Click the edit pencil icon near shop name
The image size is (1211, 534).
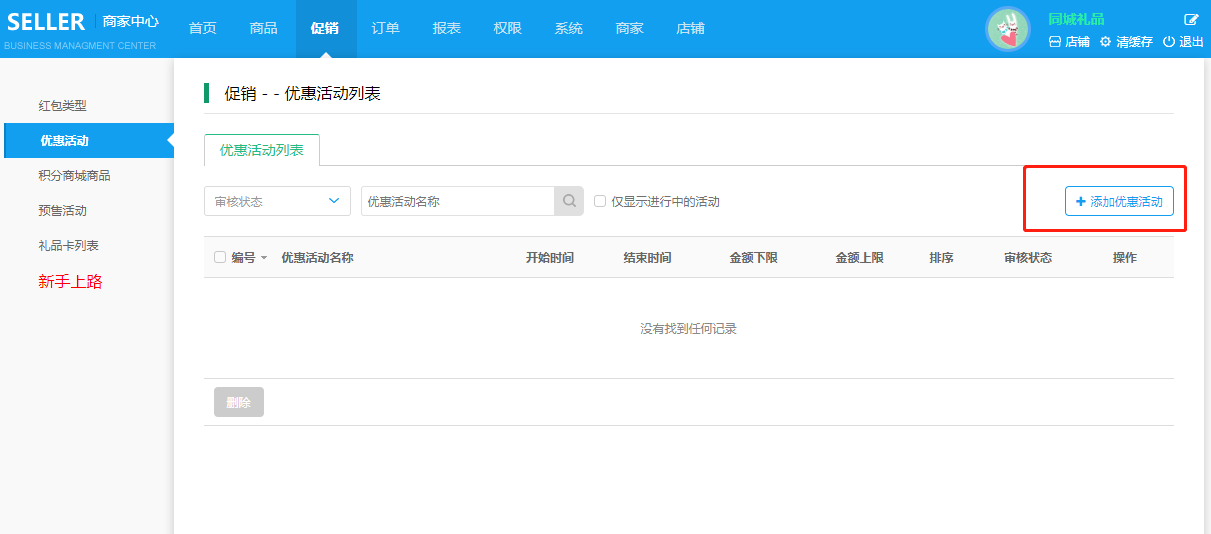click(1191, 20)
